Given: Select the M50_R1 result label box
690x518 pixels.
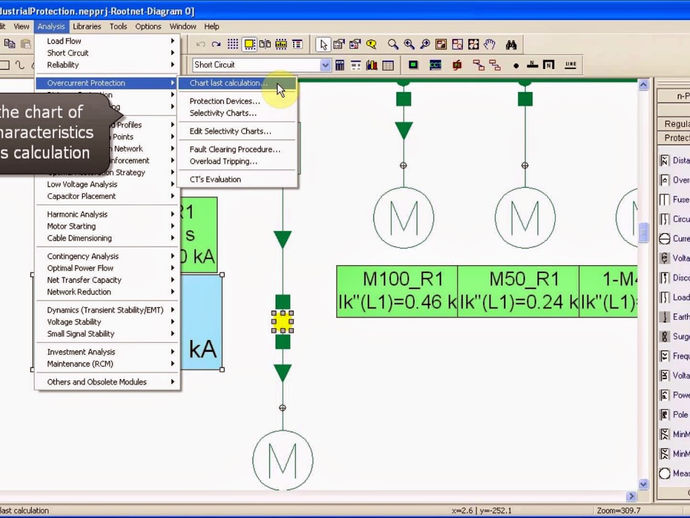Looking at the screenshot, I should tap(518, 291).
